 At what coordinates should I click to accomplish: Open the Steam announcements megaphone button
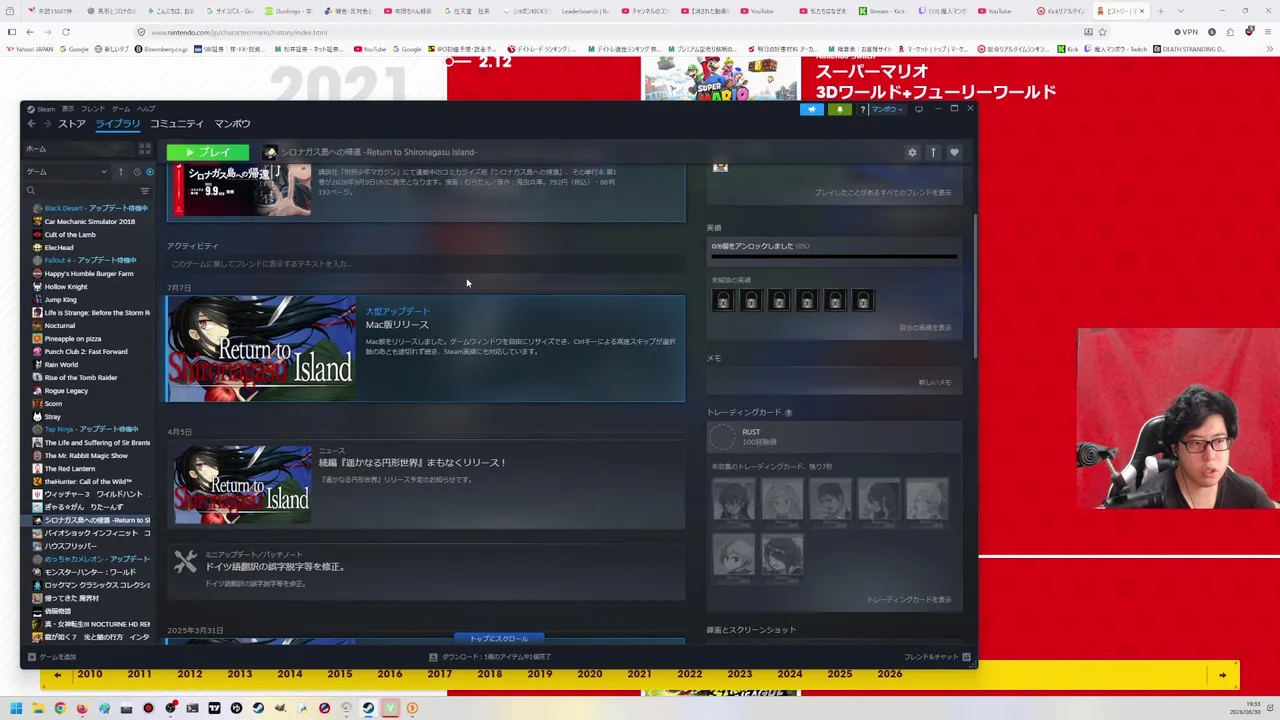(812, 109)
